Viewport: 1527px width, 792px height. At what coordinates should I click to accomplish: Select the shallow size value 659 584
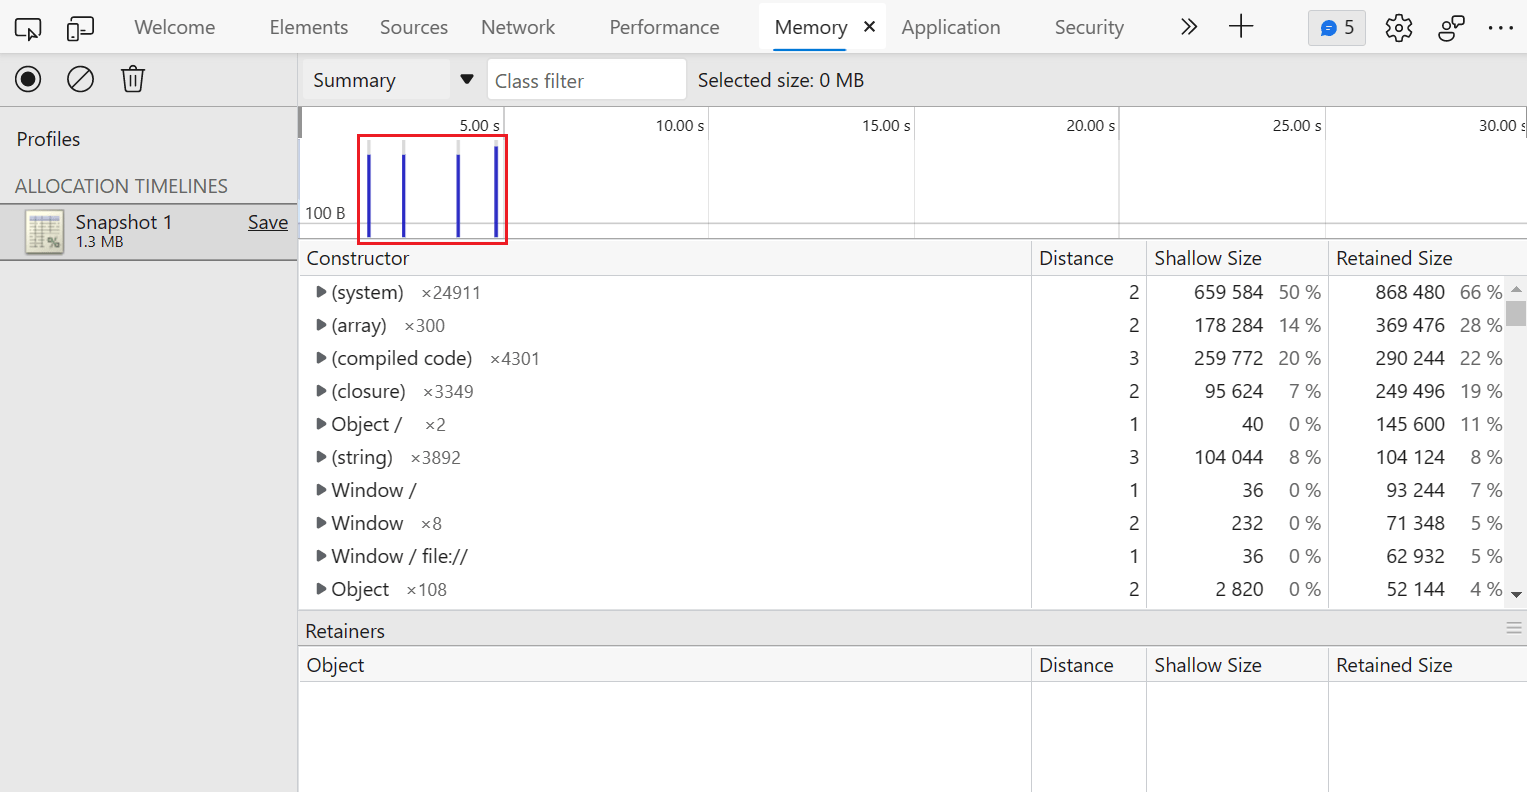[x=1228, y=292]
